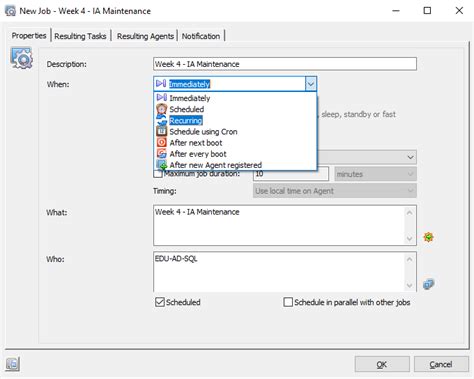Open the minutes unit dropdown
Screen dimensions: 474x379
click(x=375, y=174)
